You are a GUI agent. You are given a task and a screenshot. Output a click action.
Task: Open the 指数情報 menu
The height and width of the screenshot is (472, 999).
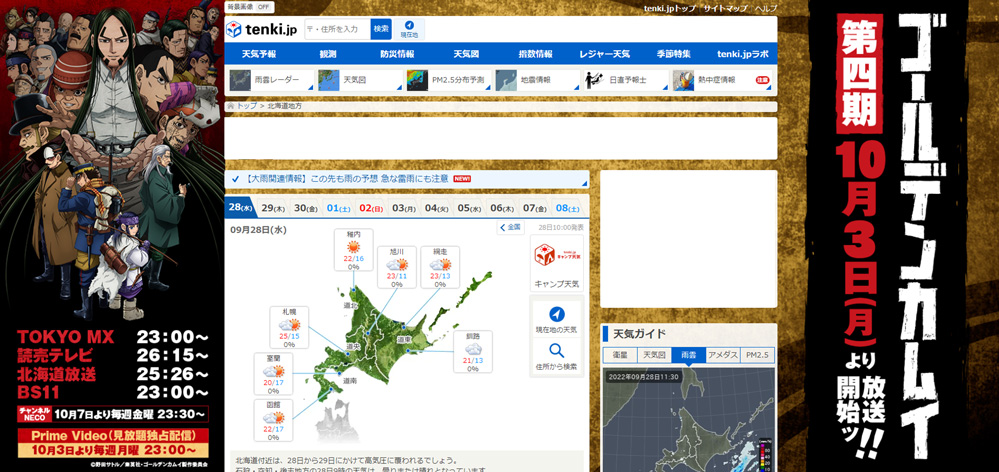pyautogui.click(x=535, y=54)
